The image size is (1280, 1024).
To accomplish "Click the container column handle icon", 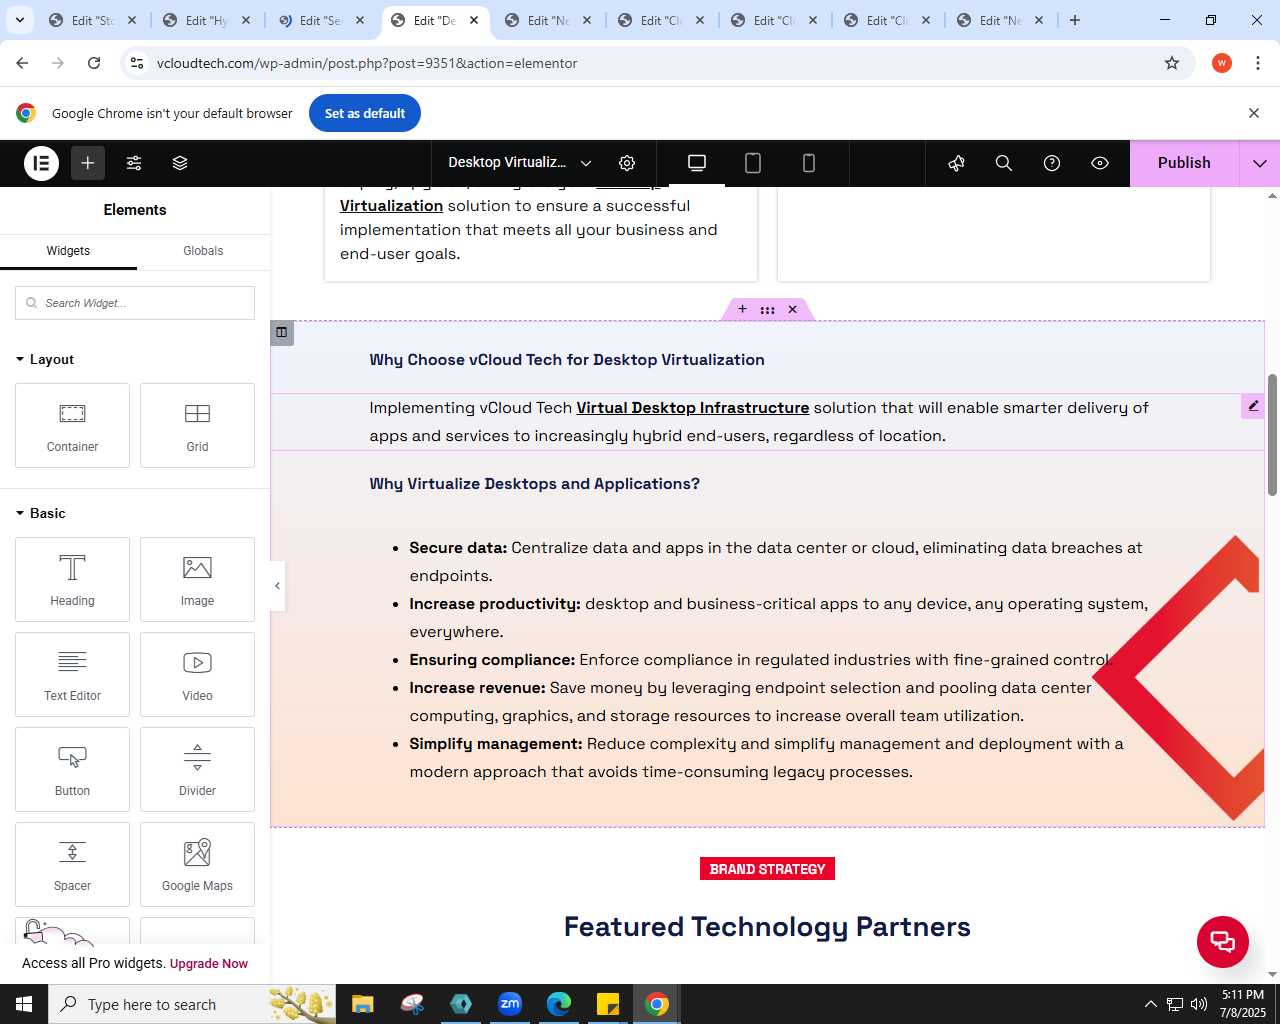I will (282, 332).
